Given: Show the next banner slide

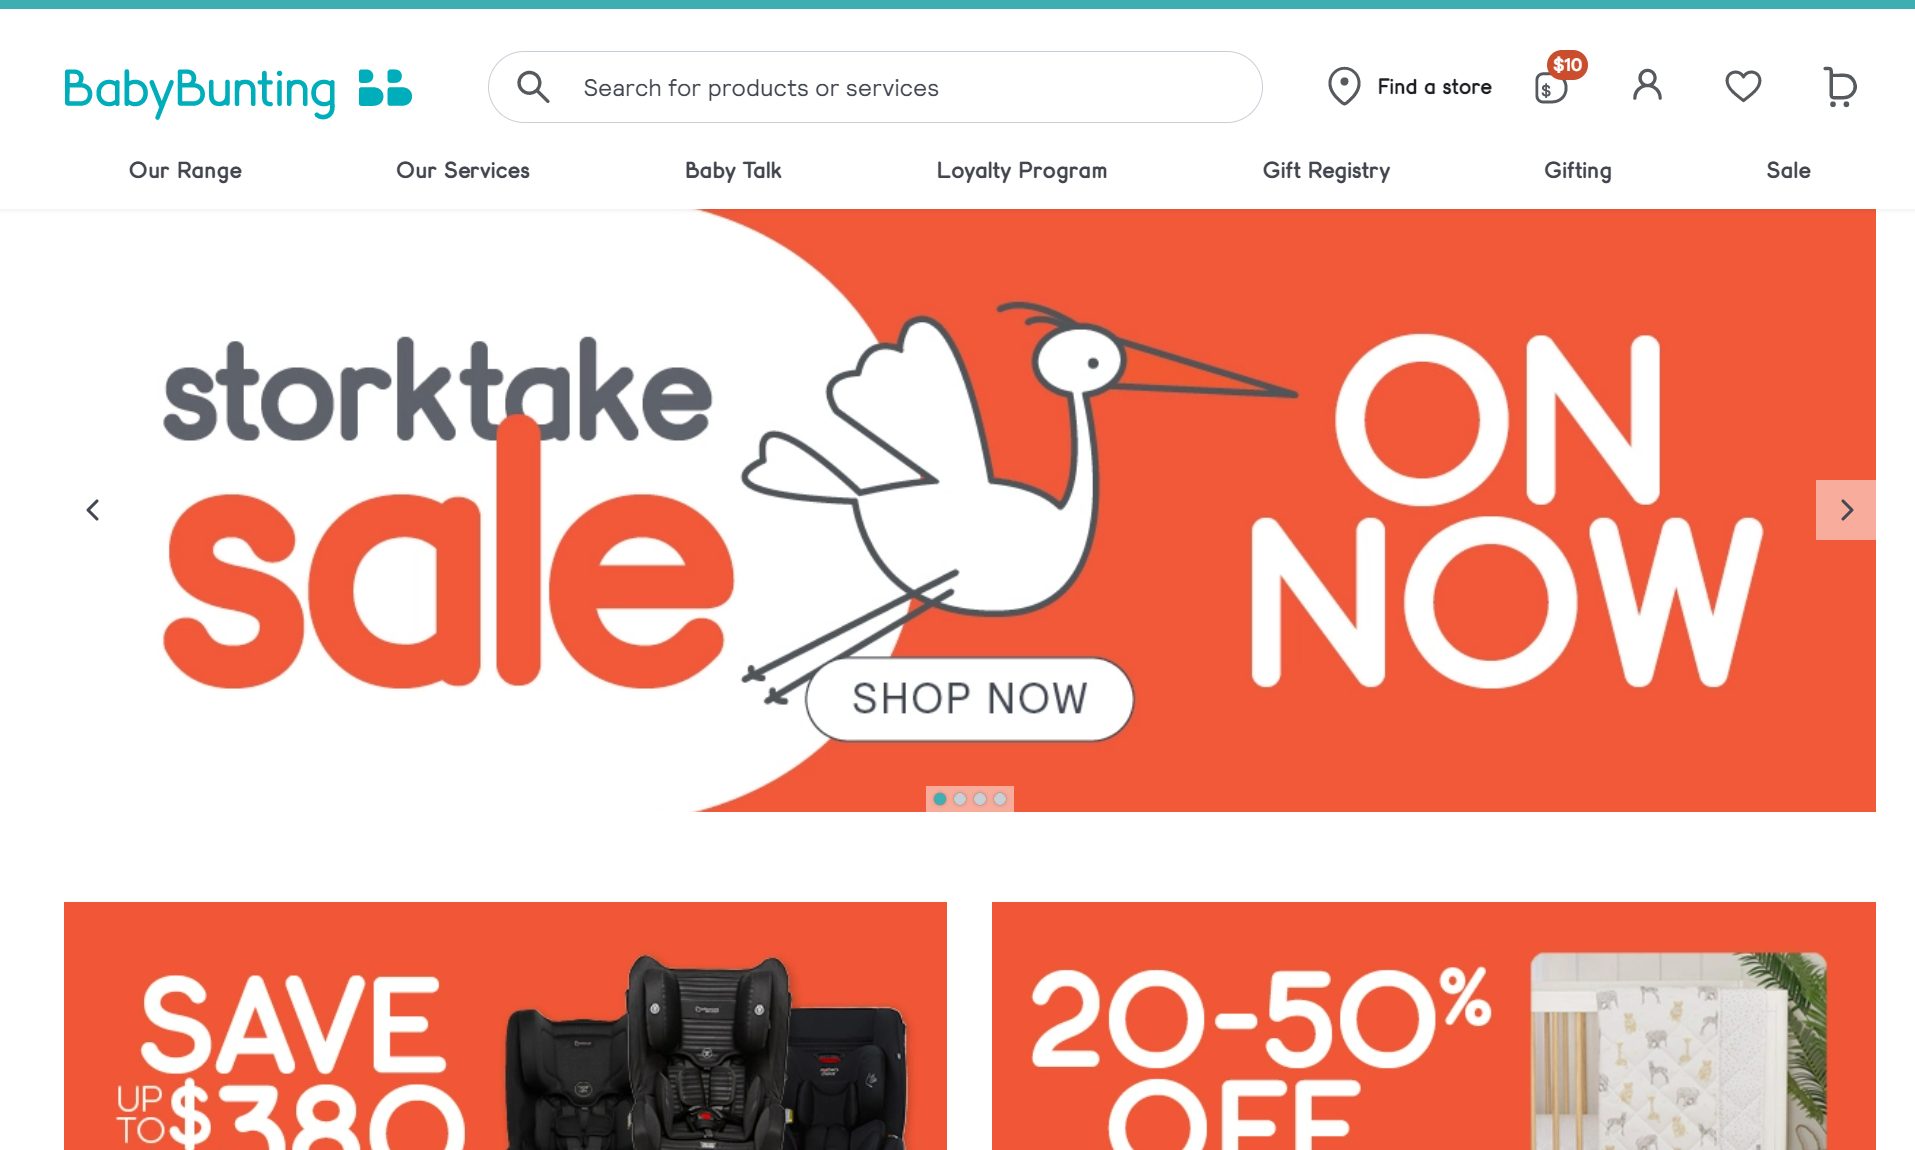Looking at the screenshot, I should [1846, 510].
